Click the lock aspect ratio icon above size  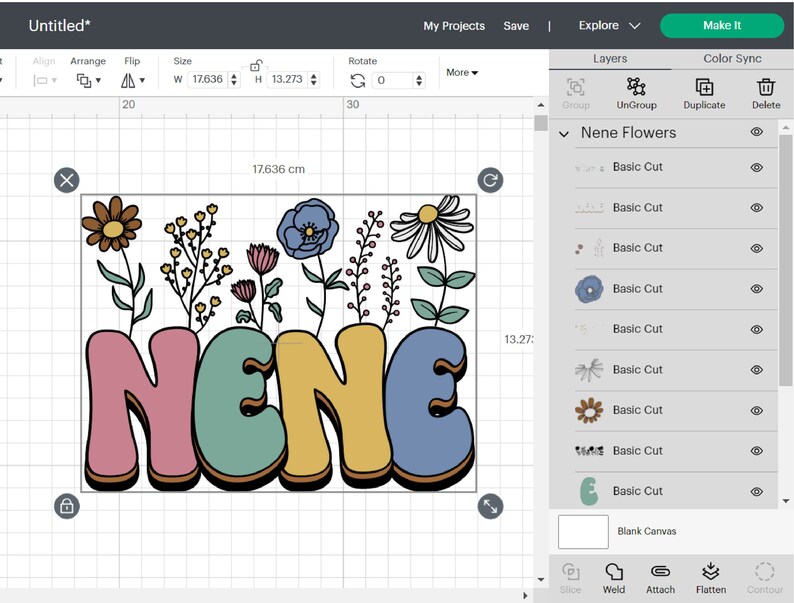pos(256,65)
